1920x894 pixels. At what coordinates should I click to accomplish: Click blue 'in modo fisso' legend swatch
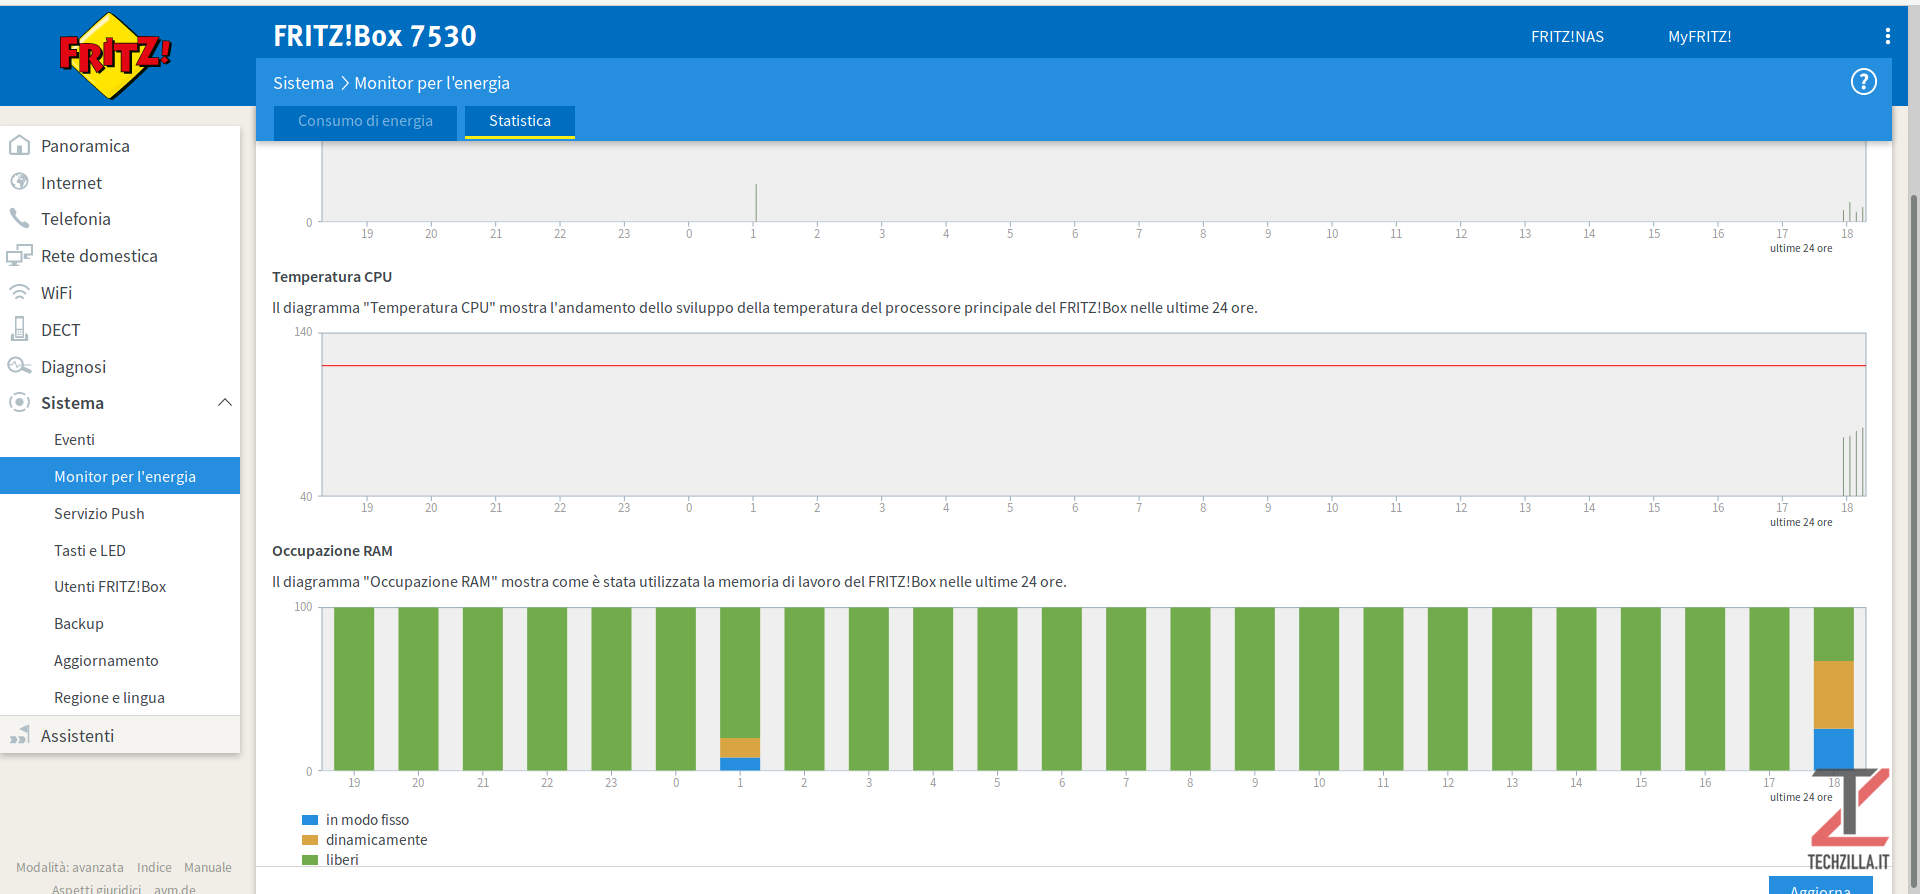pyautogui.click(x=310, y=820)
